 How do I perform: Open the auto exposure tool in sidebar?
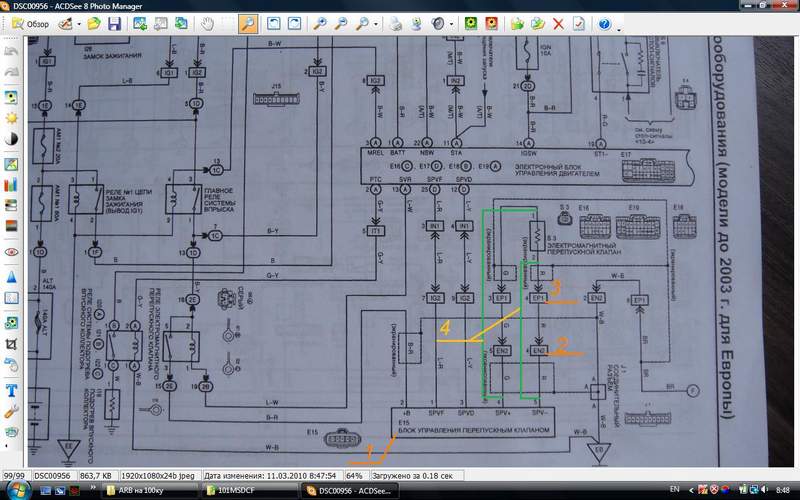click(11, 97)
